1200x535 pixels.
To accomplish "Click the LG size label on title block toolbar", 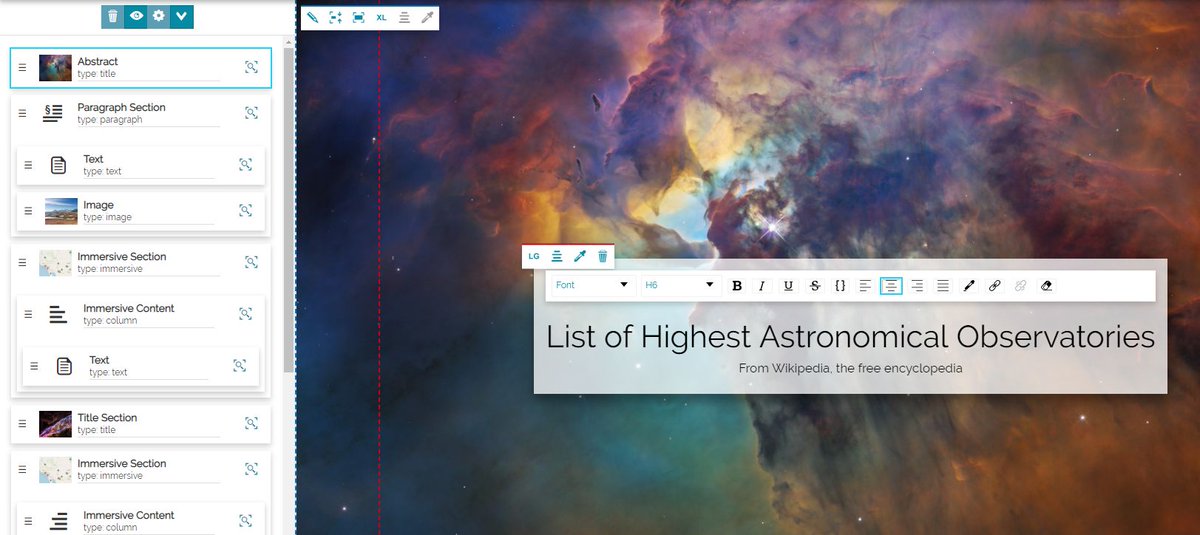I will coord(534,256).
